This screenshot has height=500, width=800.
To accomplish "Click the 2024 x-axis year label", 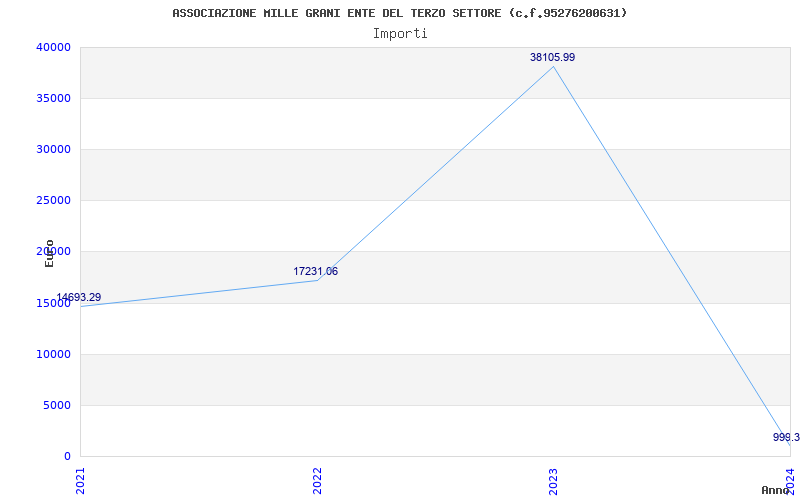I will pos(790,481).
